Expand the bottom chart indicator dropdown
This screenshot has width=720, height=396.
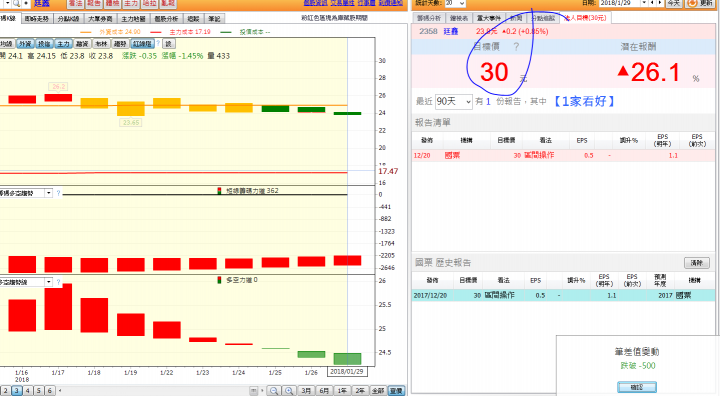[x=49, y=282]
